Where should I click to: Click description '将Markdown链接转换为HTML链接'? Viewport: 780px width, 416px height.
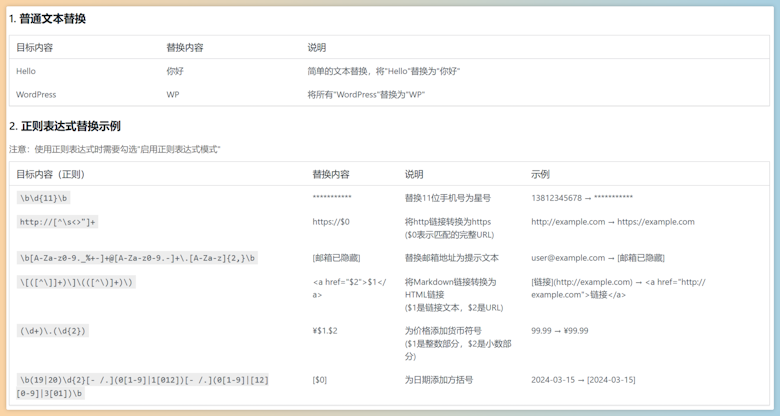[x=450, y=288]
